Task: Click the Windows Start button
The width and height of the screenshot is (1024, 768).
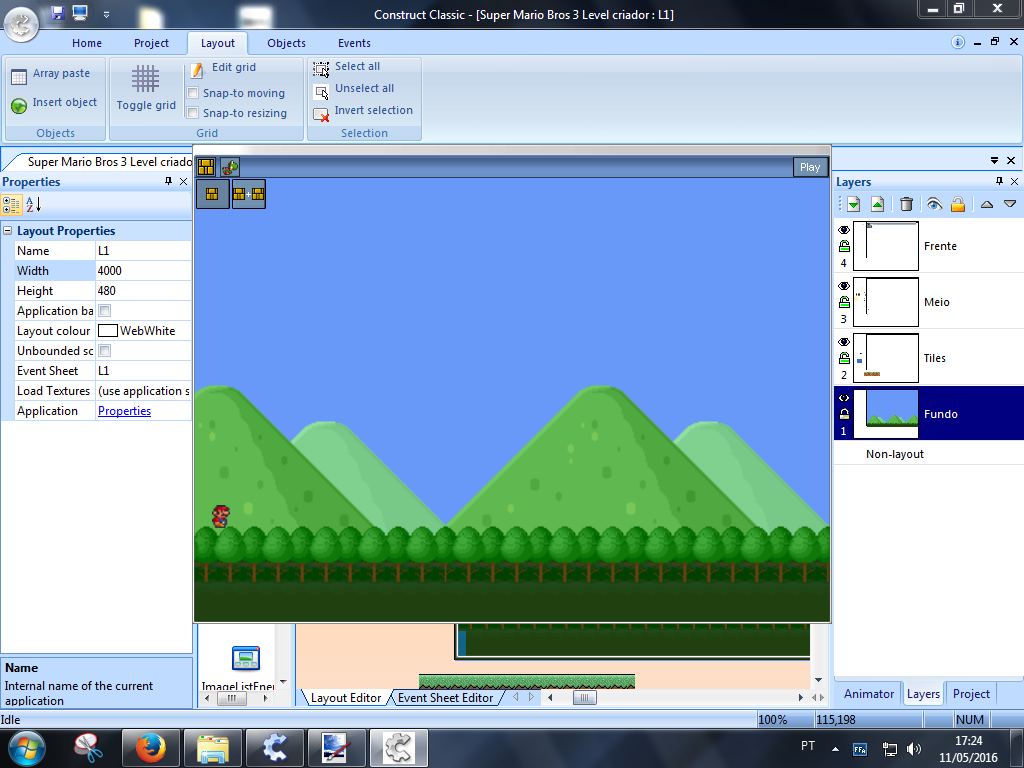Action: [x=27, y=748]
